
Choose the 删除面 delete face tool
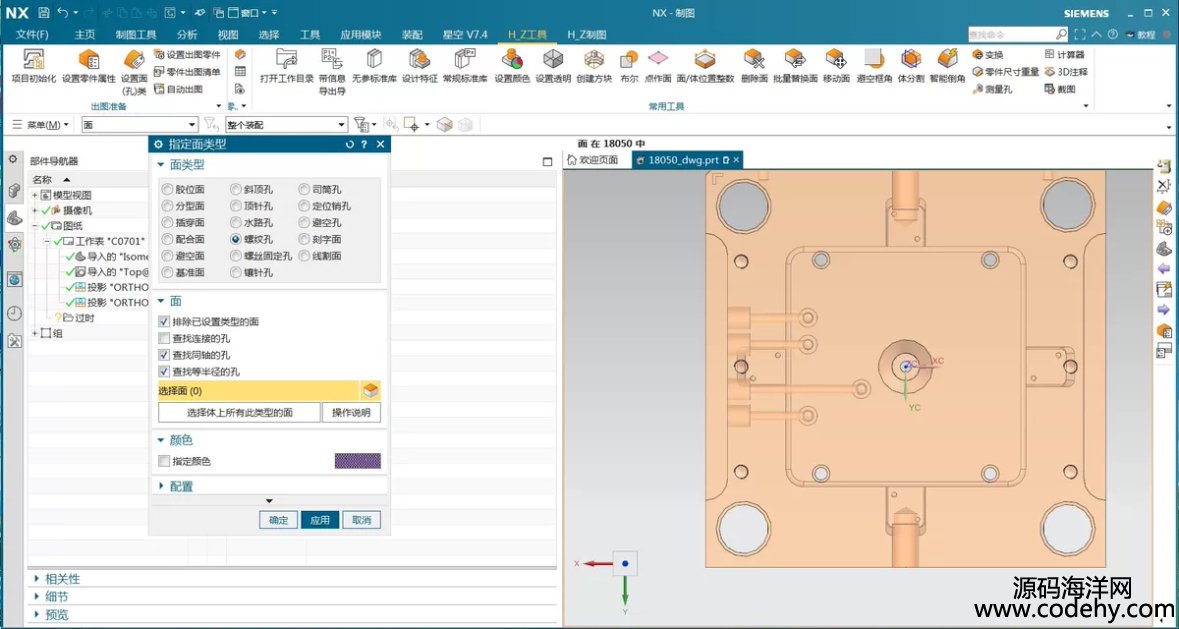point(754,65)
